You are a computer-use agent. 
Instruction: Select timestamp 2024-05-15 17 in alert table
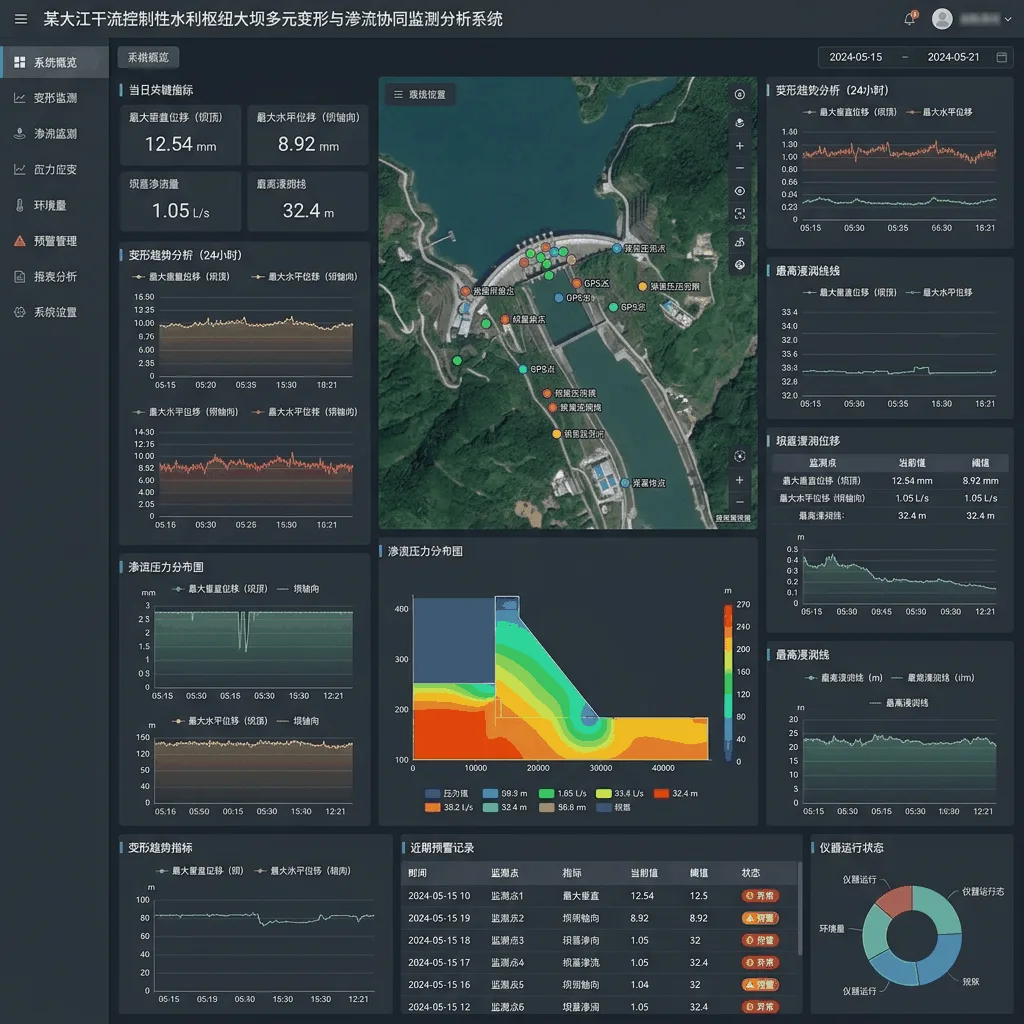tap(439, 963)
